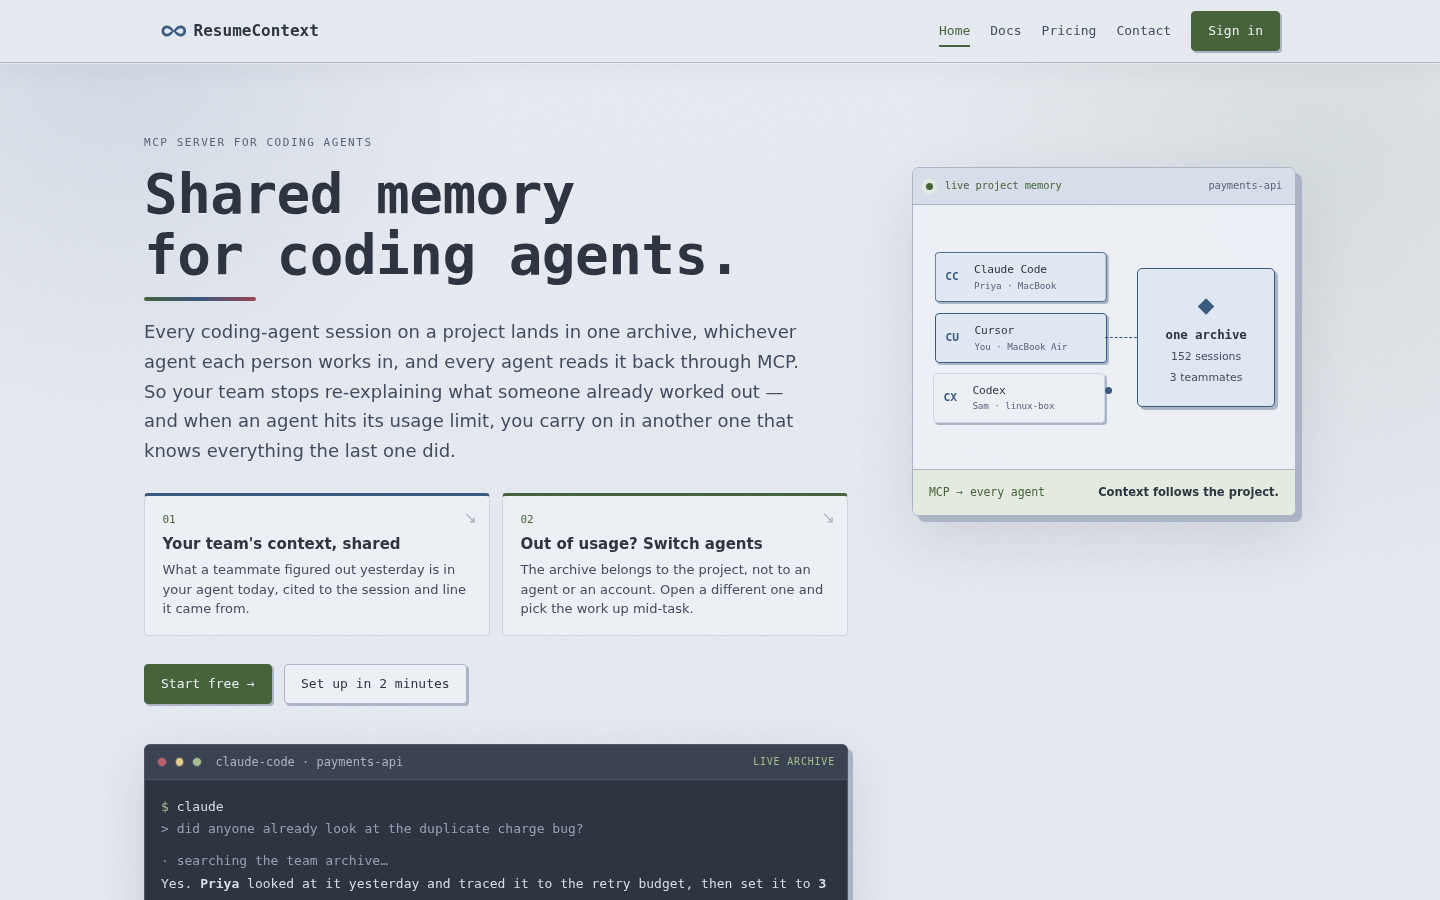Image resolution: width=1440 pixels, height=900 pixels.
Task: Click the diamond icon in one archive box
Action: point(1206,306)
